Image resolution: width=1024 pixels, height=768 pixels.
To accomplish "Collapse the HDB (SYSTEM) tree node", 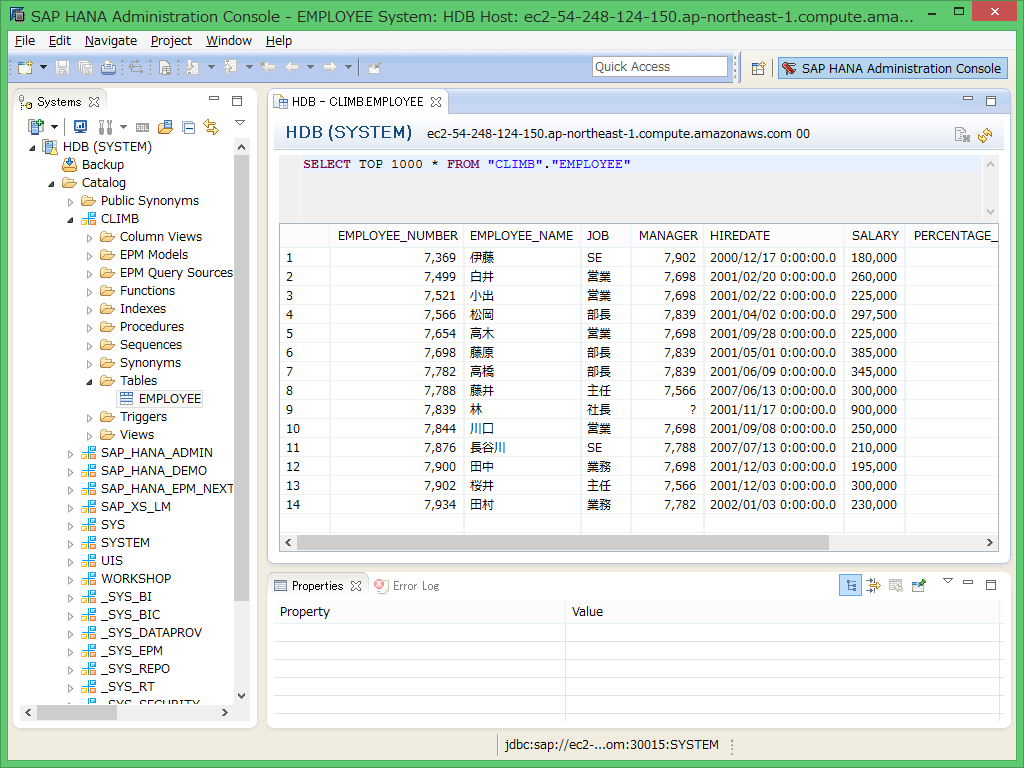I will click(32, 148).
